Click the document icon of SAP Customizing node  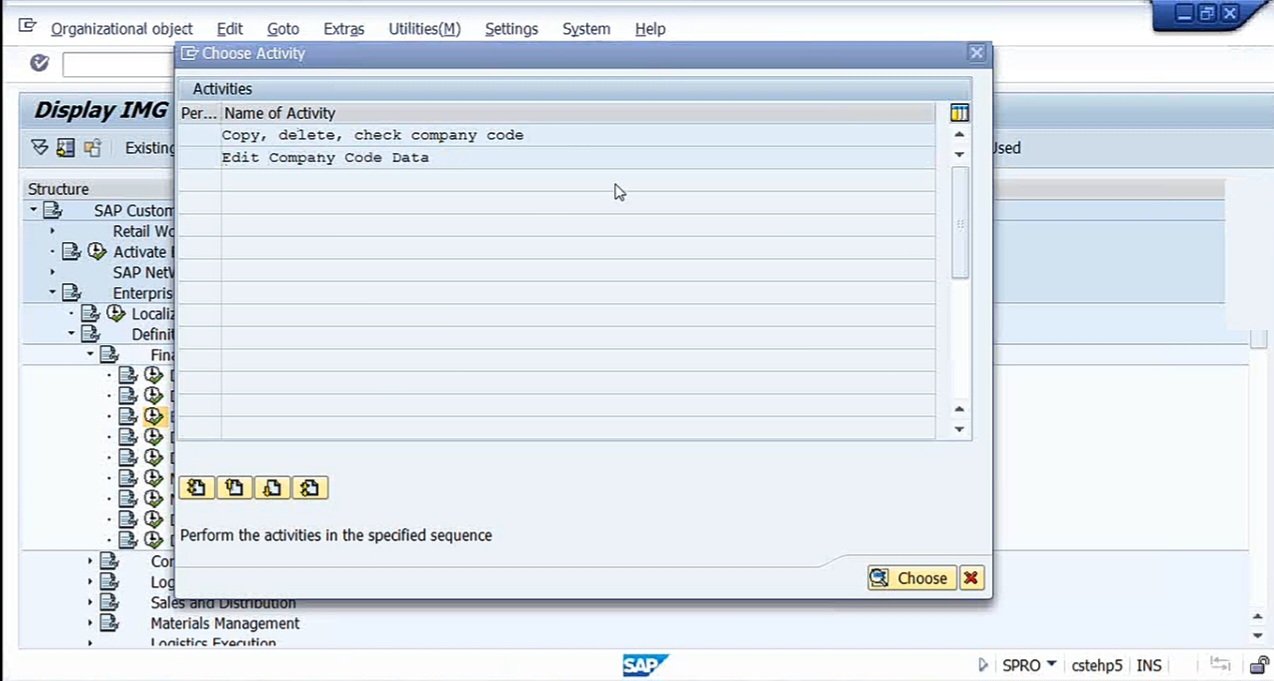(53, 210)
